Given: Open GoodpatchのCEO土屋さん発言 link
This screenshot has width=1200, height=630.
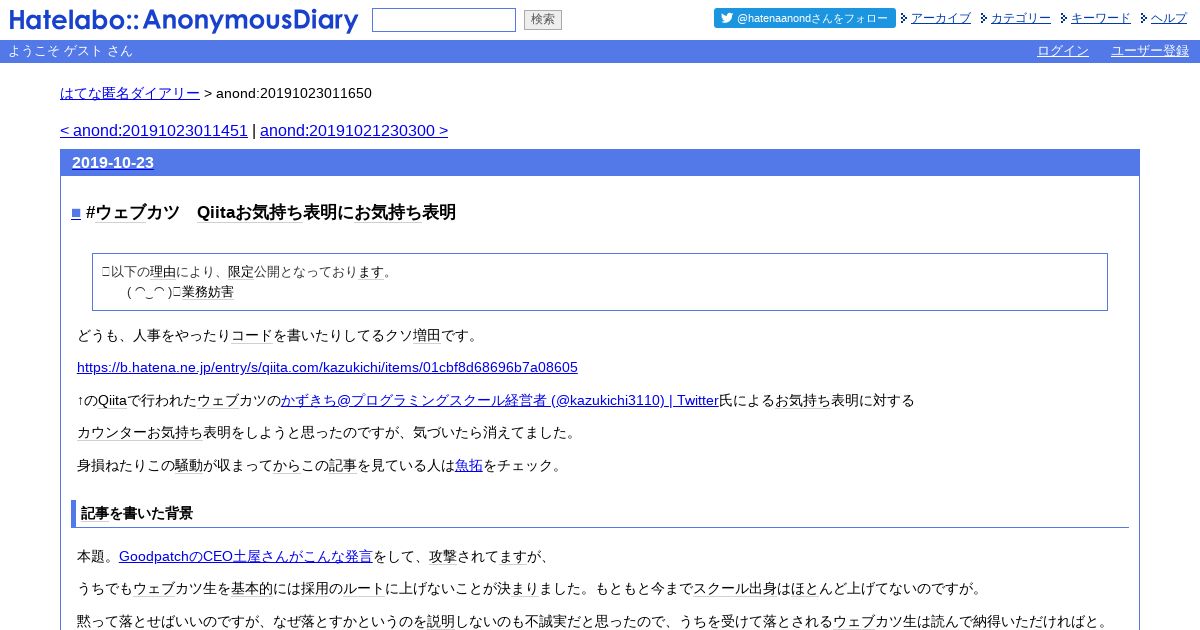Looking at the screenshot, I should tap(246, 556).
